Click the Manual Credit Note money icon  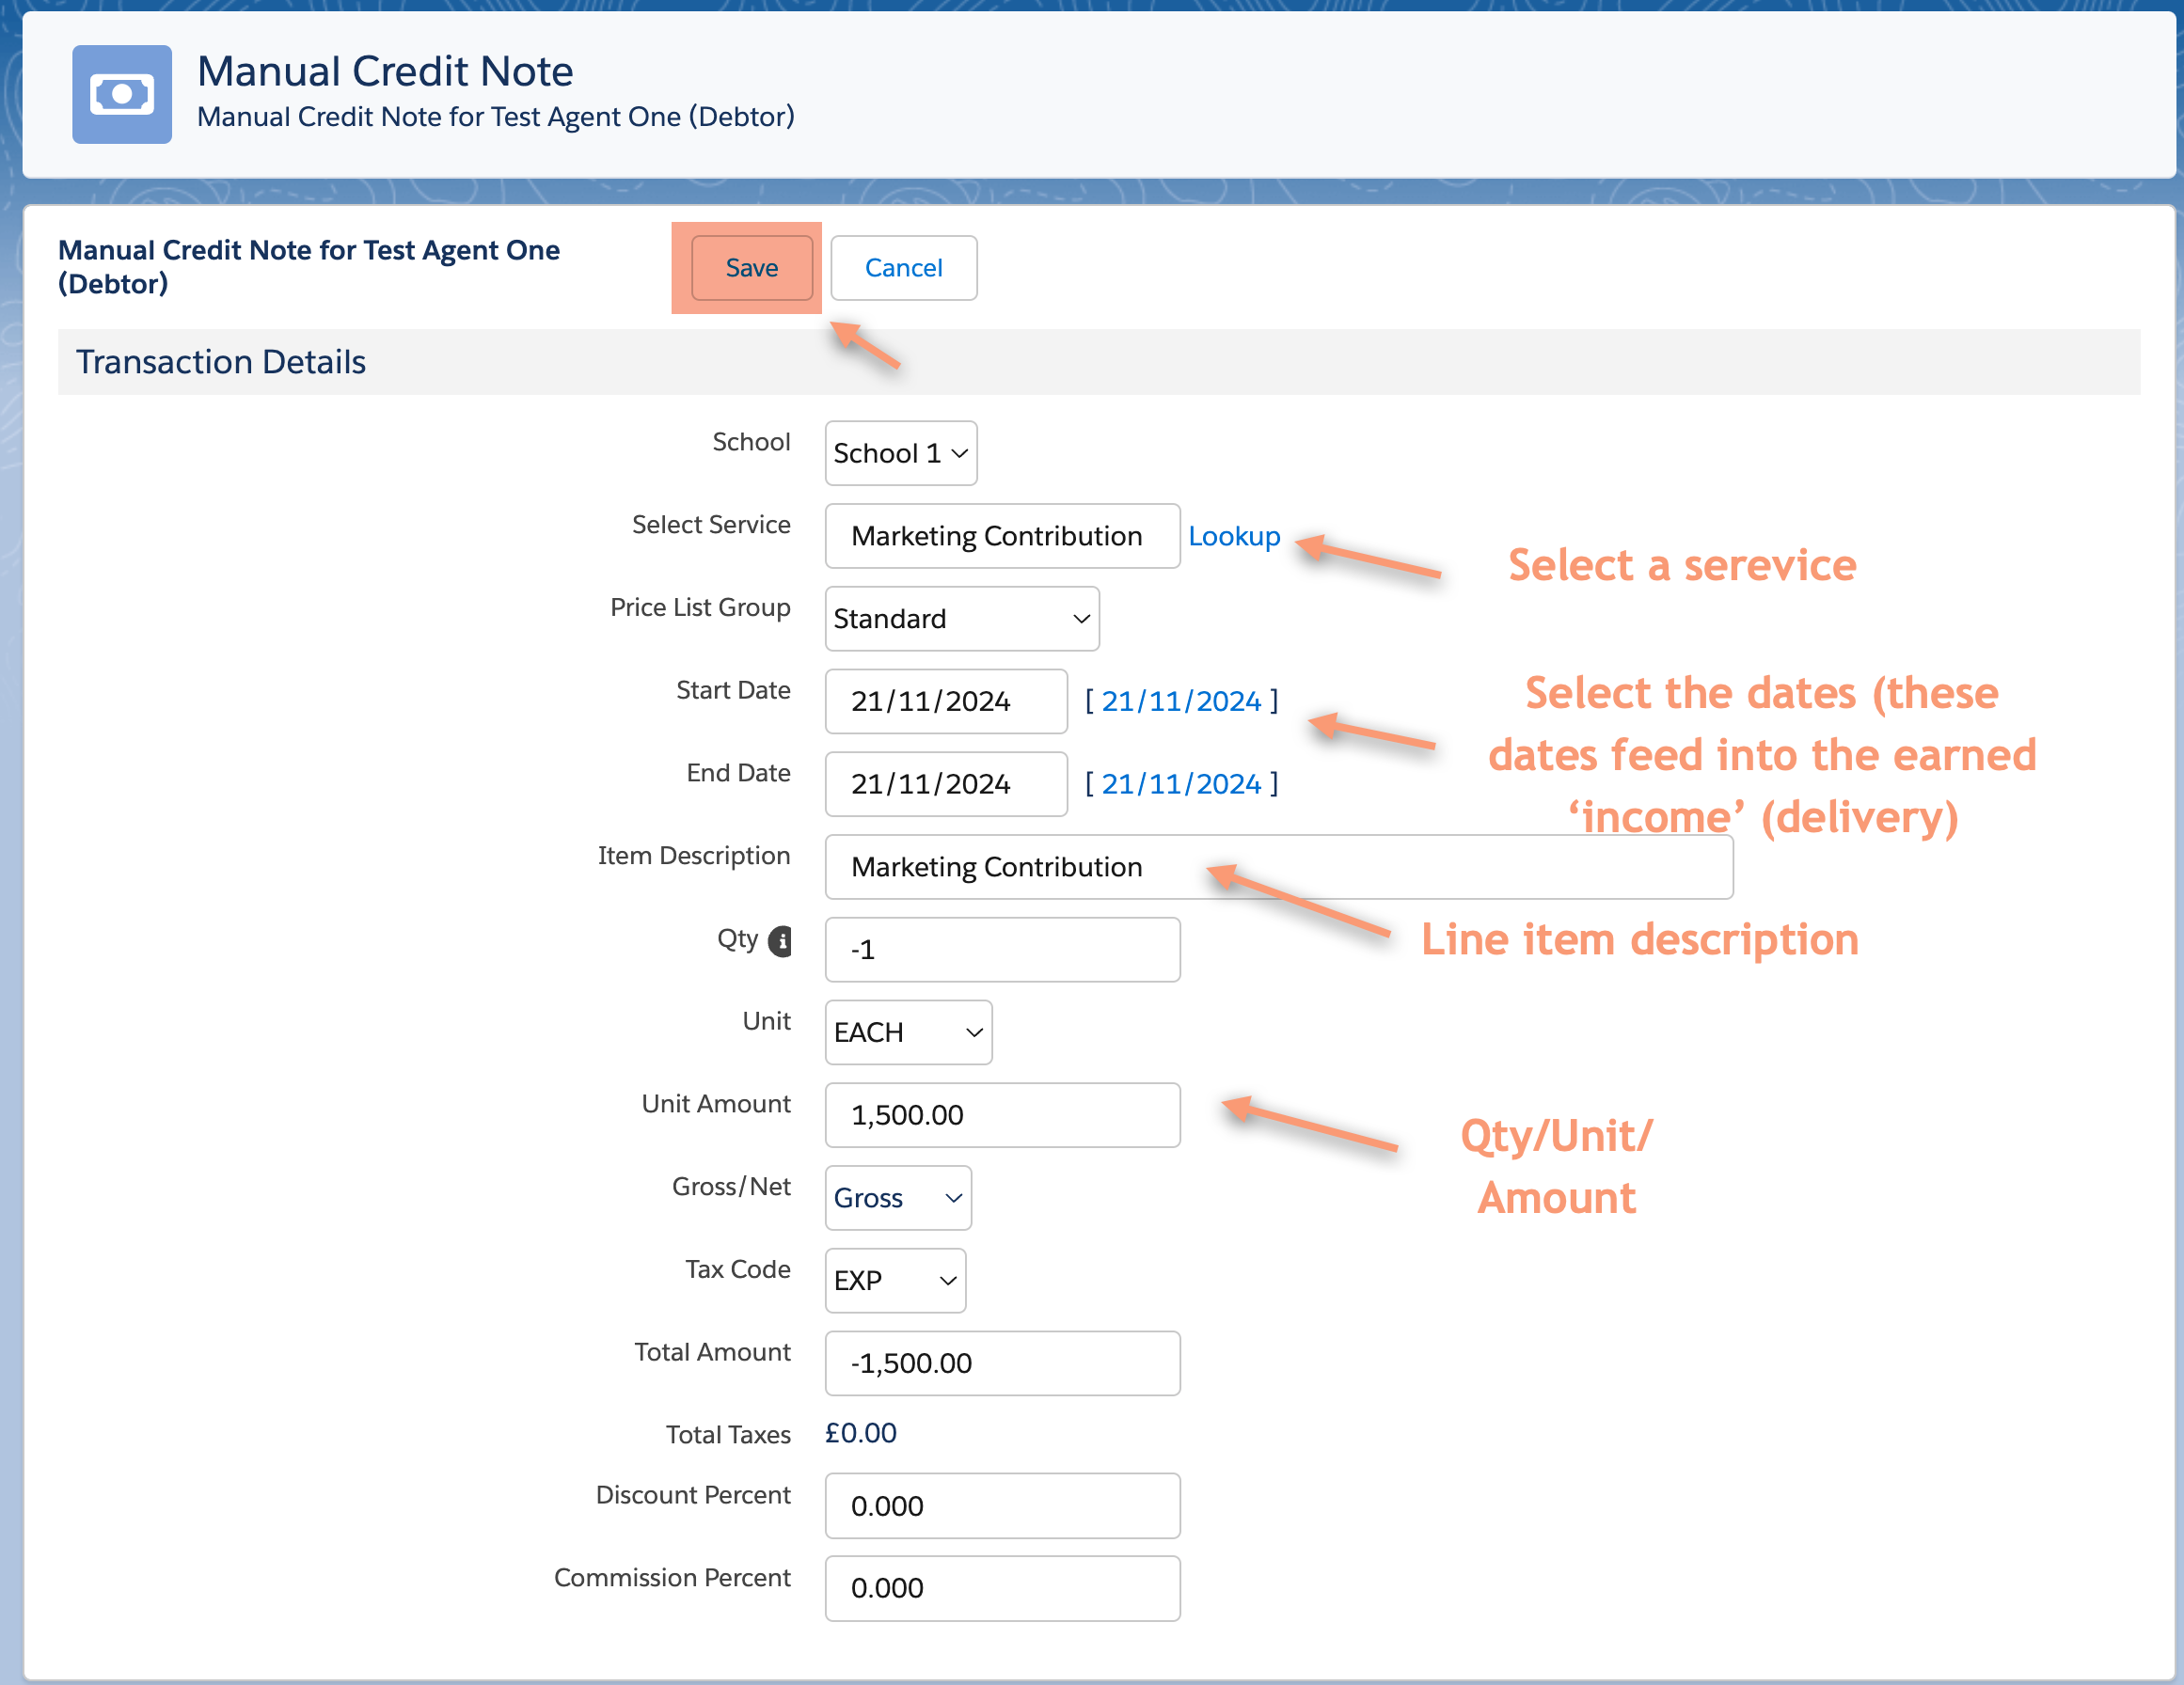(x=122, y=93)
